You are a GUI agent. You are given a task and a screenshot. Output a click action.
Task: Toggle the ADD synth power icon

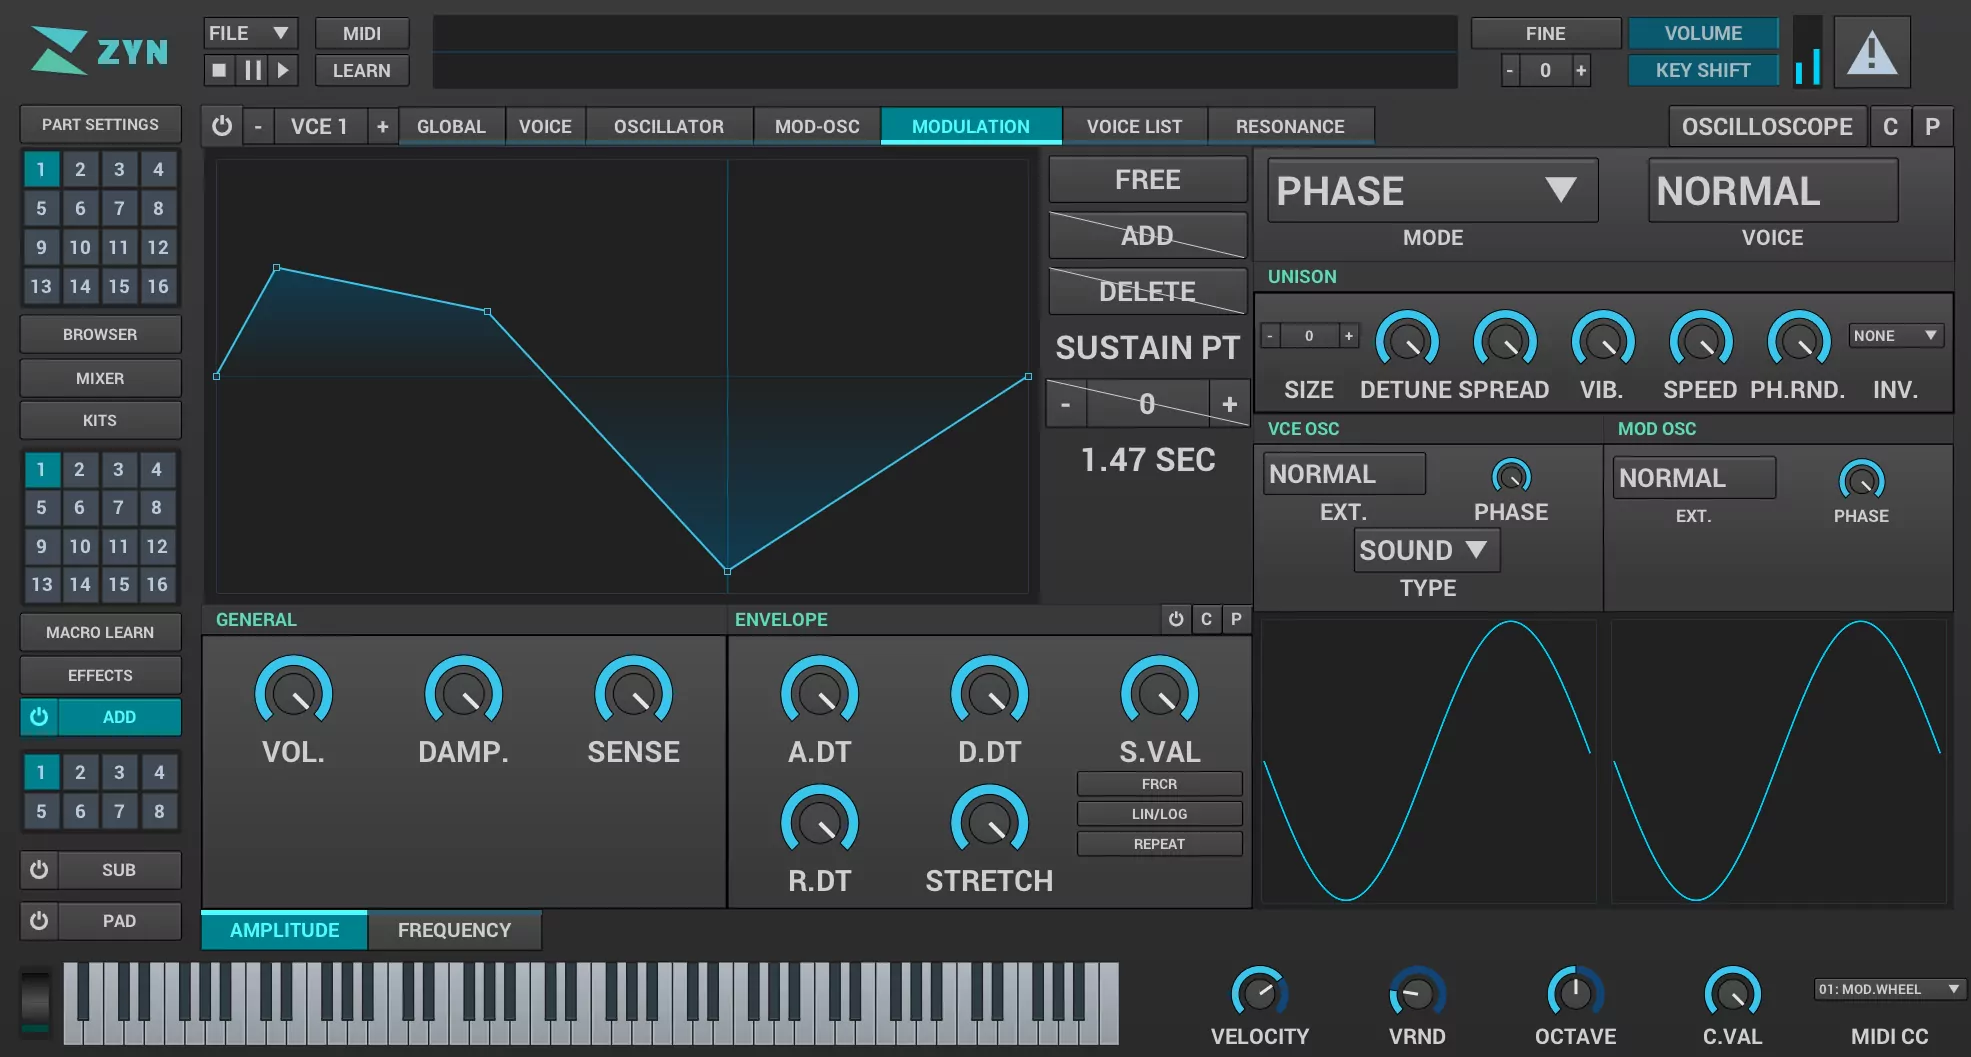click(x=39, y=717)
